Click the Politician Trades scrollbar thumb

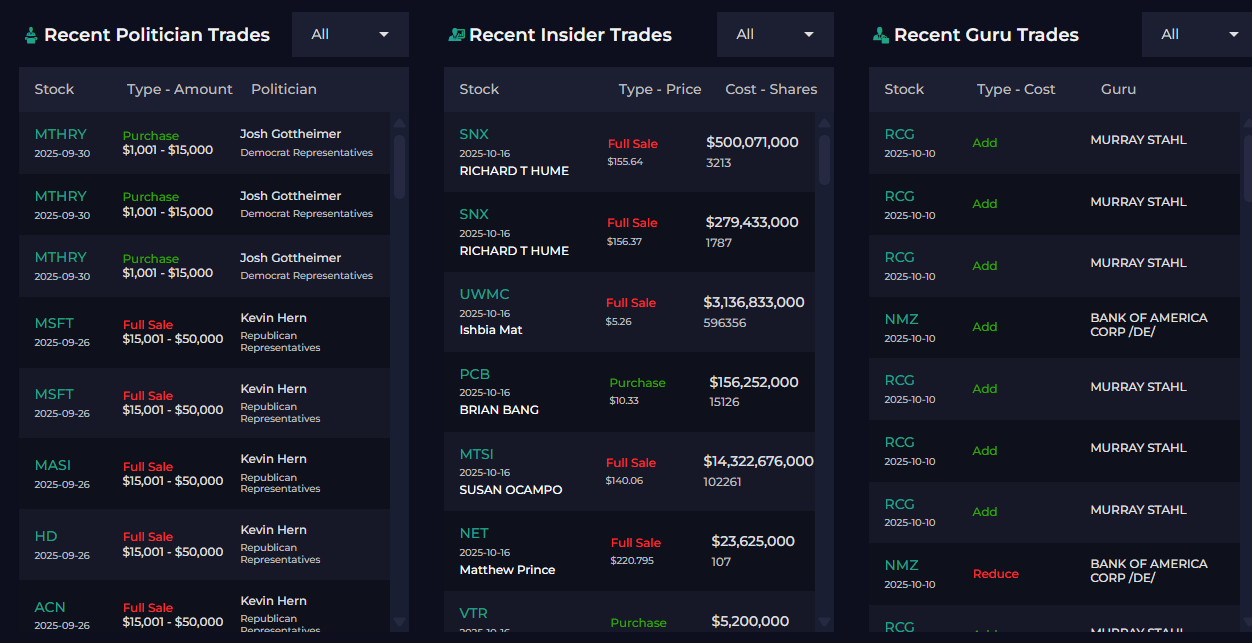click(400, 166)
